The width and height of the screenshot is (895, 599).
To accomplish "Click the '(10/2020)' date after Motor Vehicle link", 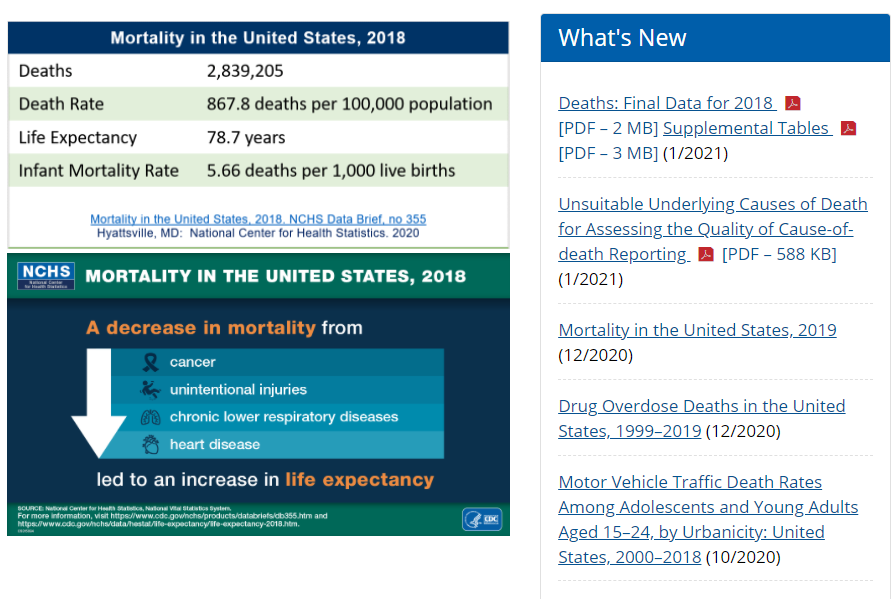I will click(x=743, y=557).
